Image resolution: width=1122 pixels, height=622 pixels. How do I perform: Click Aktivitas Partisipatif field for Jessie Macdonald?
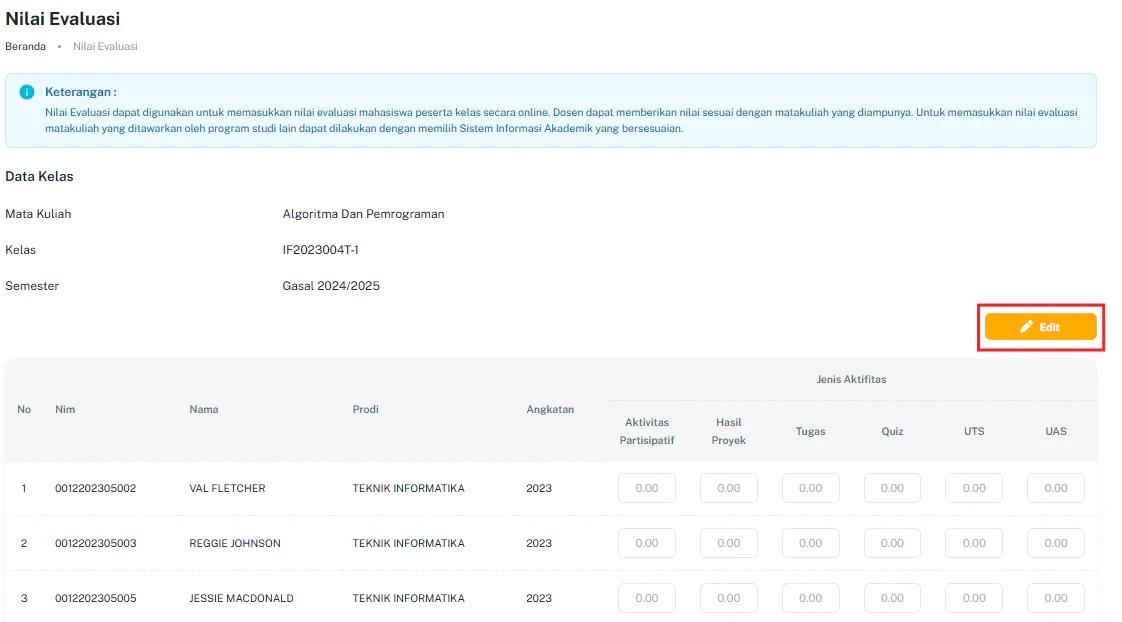[647, 598]
